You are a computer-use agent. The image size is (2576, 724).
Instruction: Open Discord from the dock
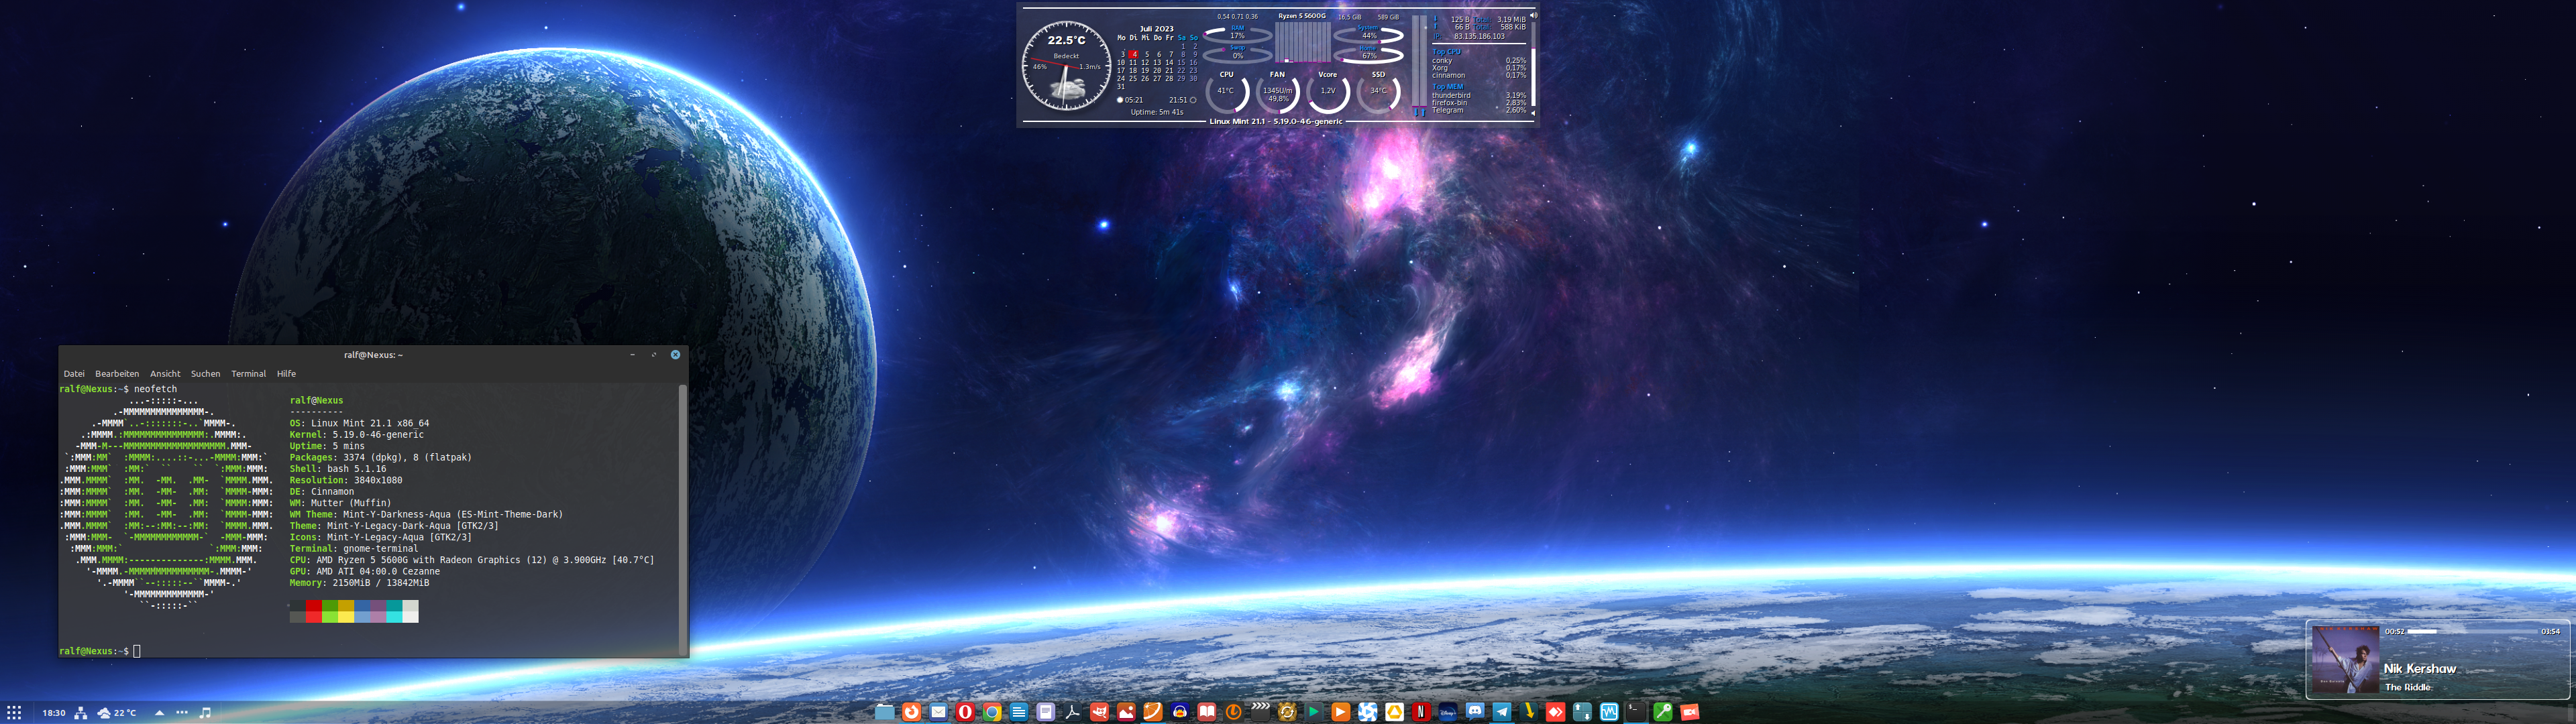point(1475,712)
